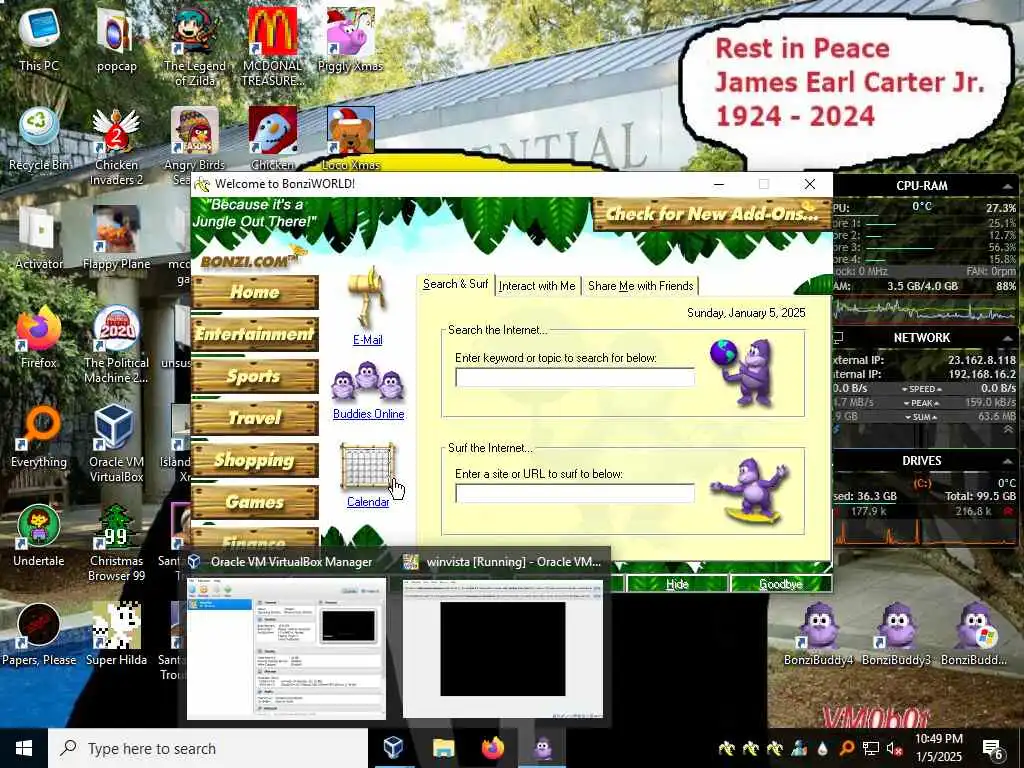The height and width of the screenshot is (768, 1024).
Task: Open the notification center icon
Action: point(993,748)
